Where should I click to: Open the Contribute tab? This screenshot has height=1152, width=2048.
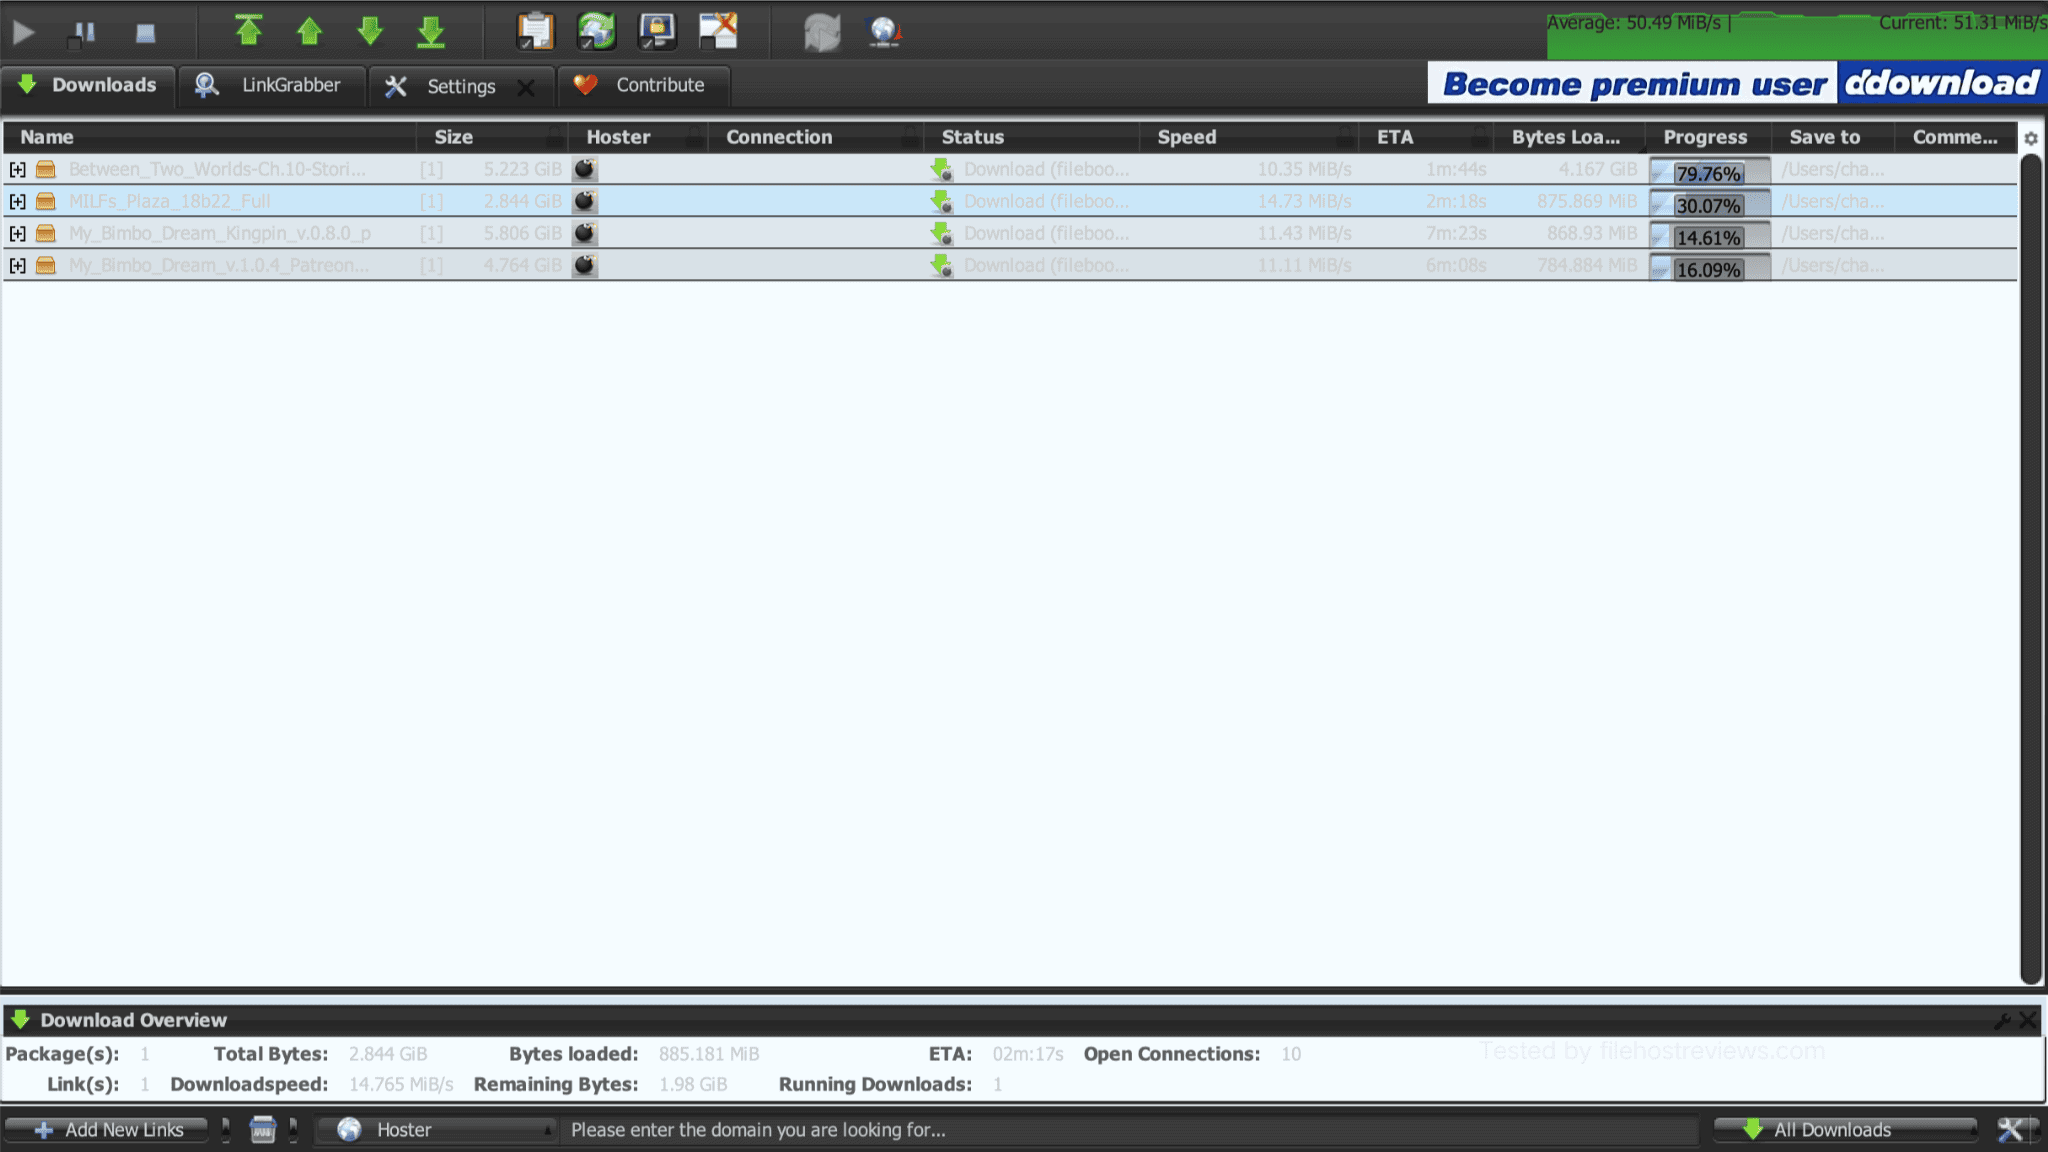pyautogui.click(x=643, y=86)
